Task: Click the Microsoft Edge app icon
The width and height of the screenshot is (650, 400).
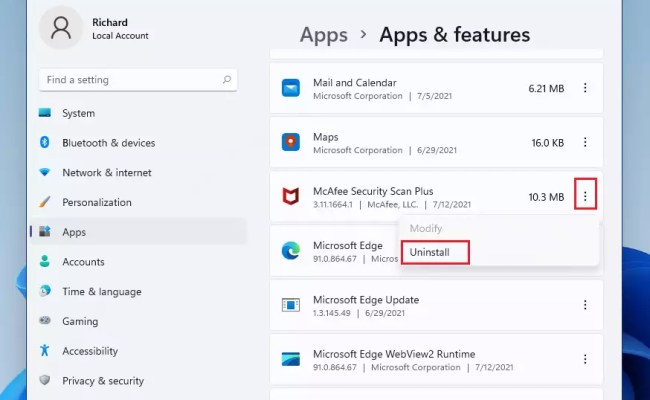Action: pos(291,250)
